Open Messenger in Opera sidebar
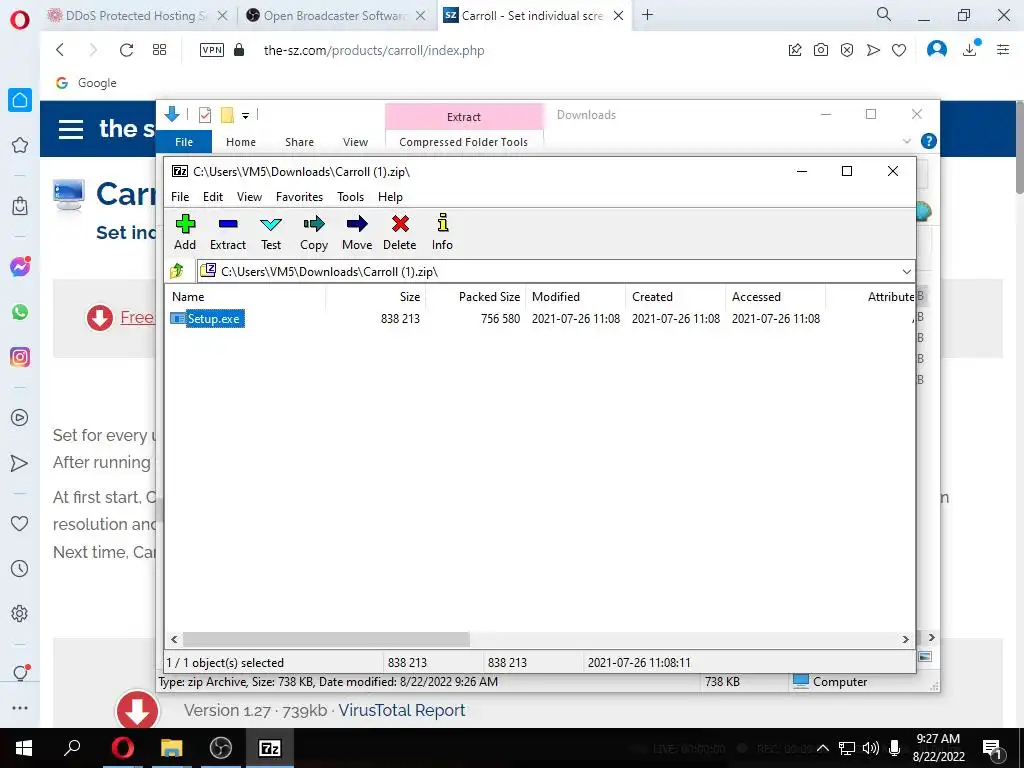This screenshot has height=768, width=1024. pyautogui.click(x=20, y=266)
